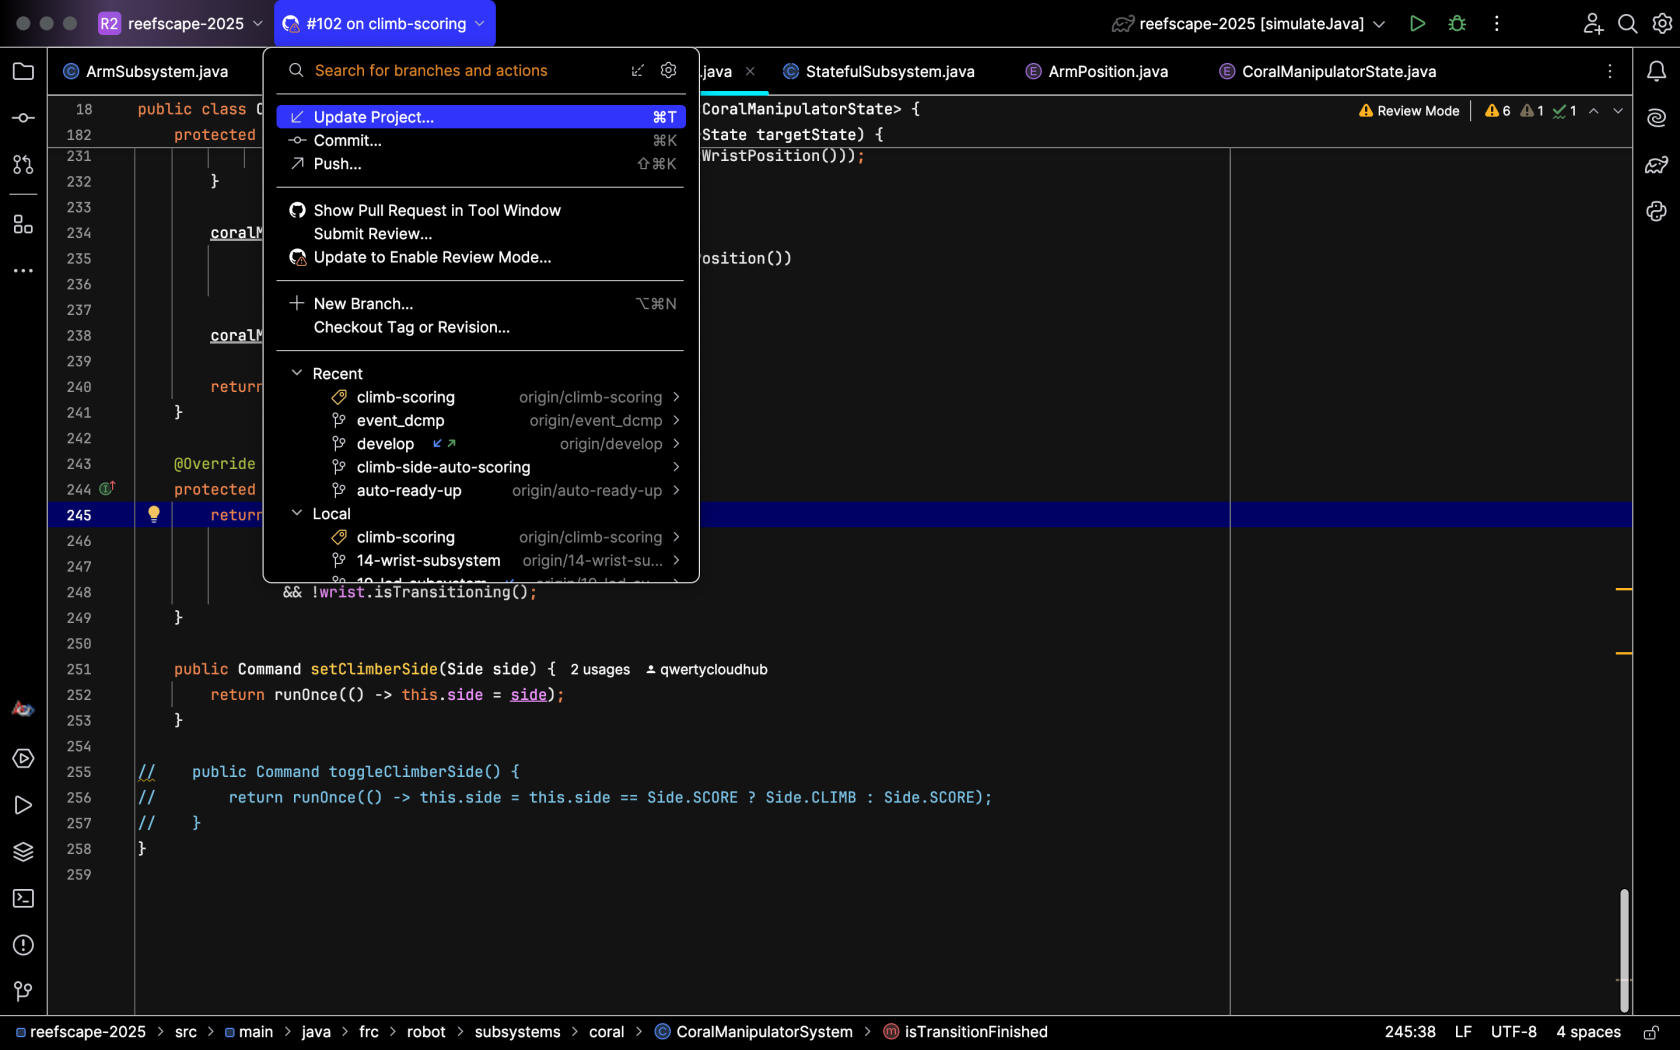The width and height of the screenshot is (1680, 1050).
Task: Expand submenu for develop branch
Action: click(676, 443)
